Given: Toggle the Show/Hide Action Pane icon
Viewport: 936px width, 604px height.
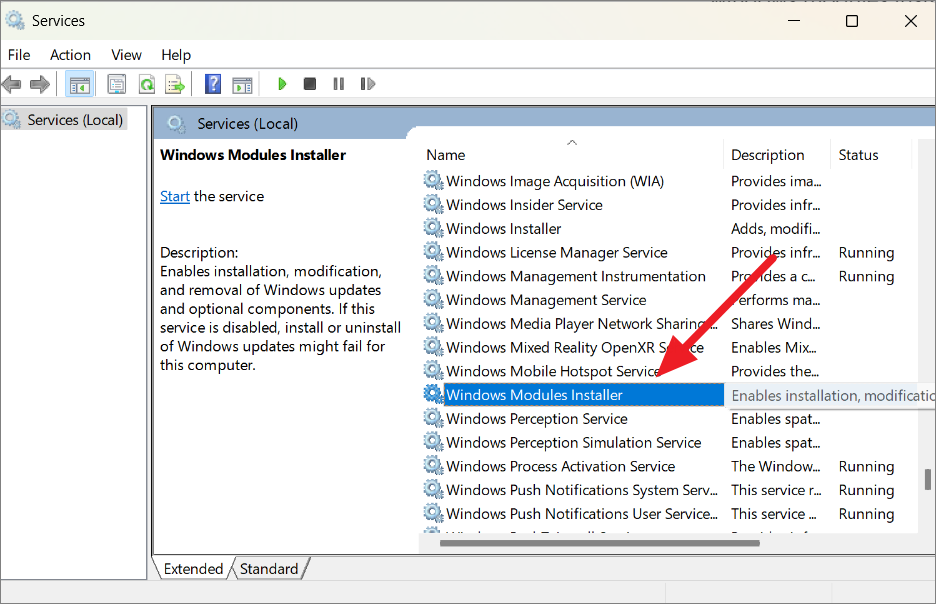Looking at the screenshot, I should point(242,85).
